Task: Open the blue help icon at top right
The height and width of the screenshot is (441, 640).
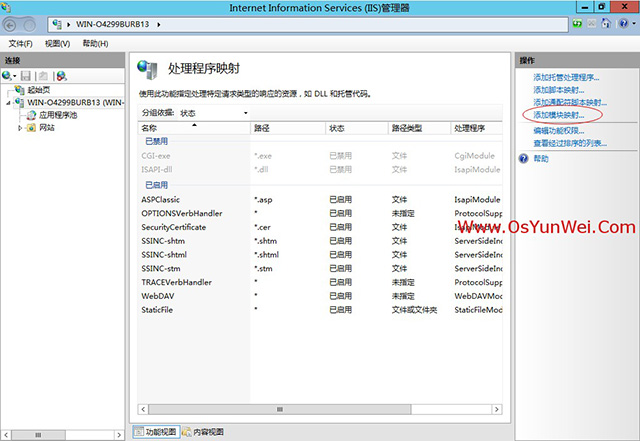Action: (626, 24)
